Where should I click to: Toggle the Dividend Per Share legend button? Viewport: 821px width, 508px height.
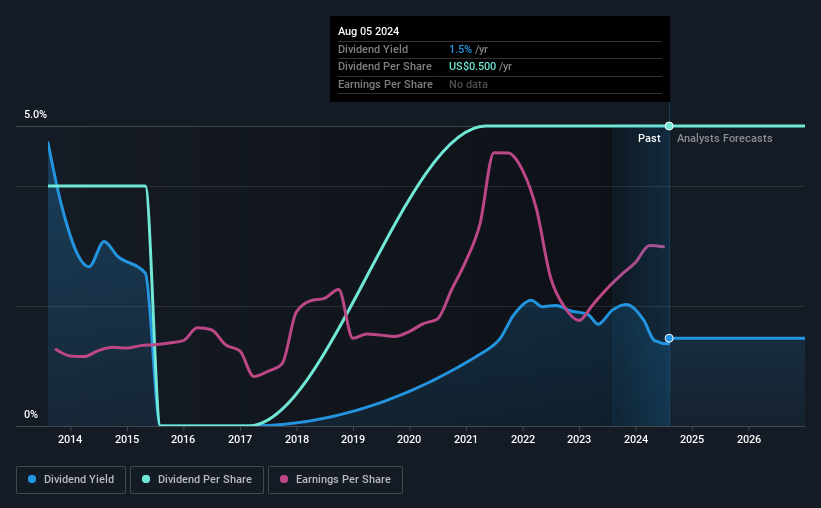pos(197,480)
